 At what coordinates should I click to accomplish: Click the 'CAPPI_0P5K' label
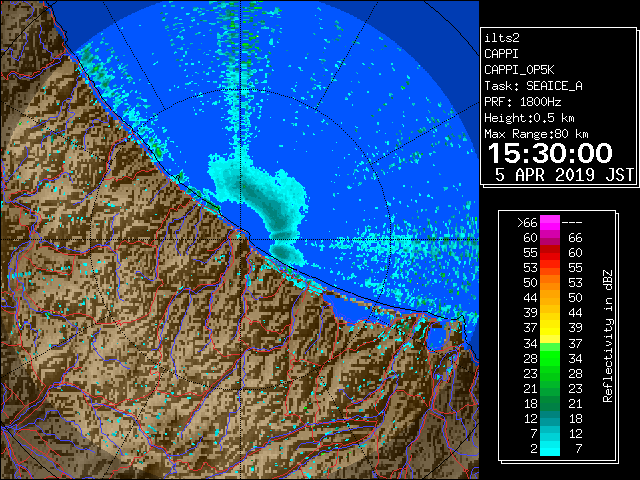[519, 70]
